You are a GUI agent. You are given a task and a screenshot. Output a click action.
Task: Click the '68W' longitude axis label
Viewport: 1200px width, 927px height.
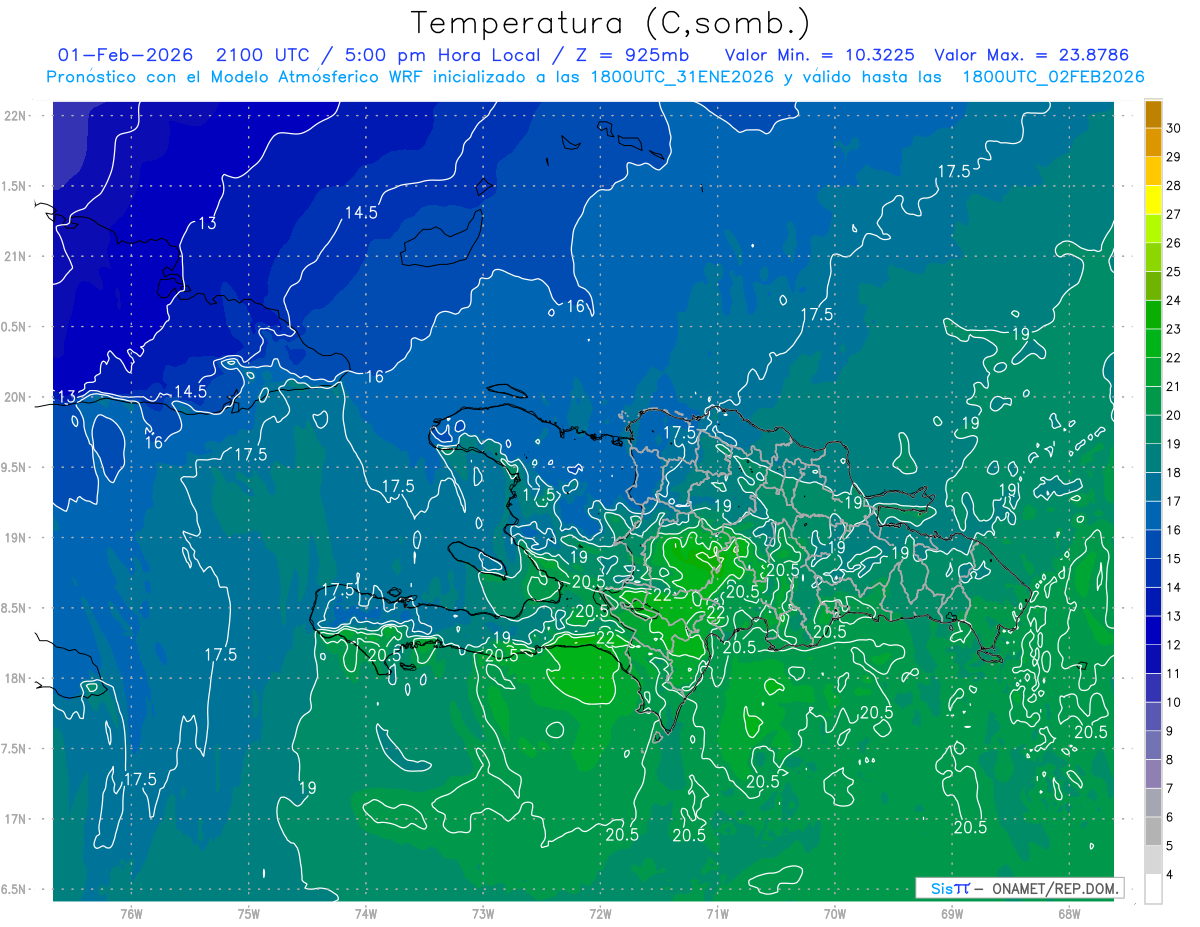1069,913
